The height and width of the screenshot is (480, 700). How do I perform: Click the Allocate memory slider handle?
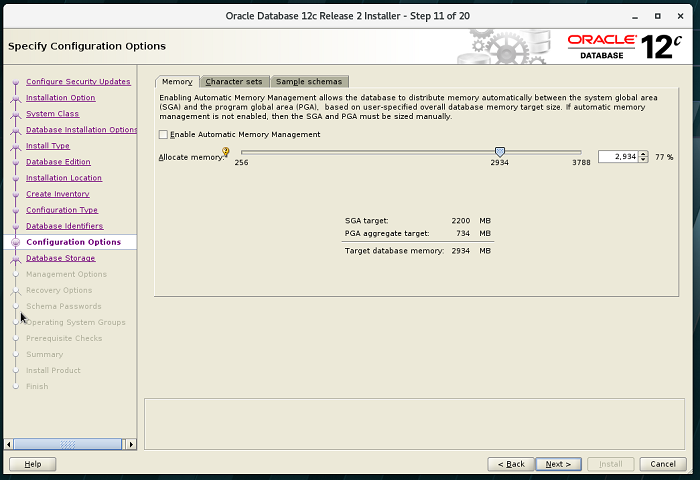click(x=500, y=152)
